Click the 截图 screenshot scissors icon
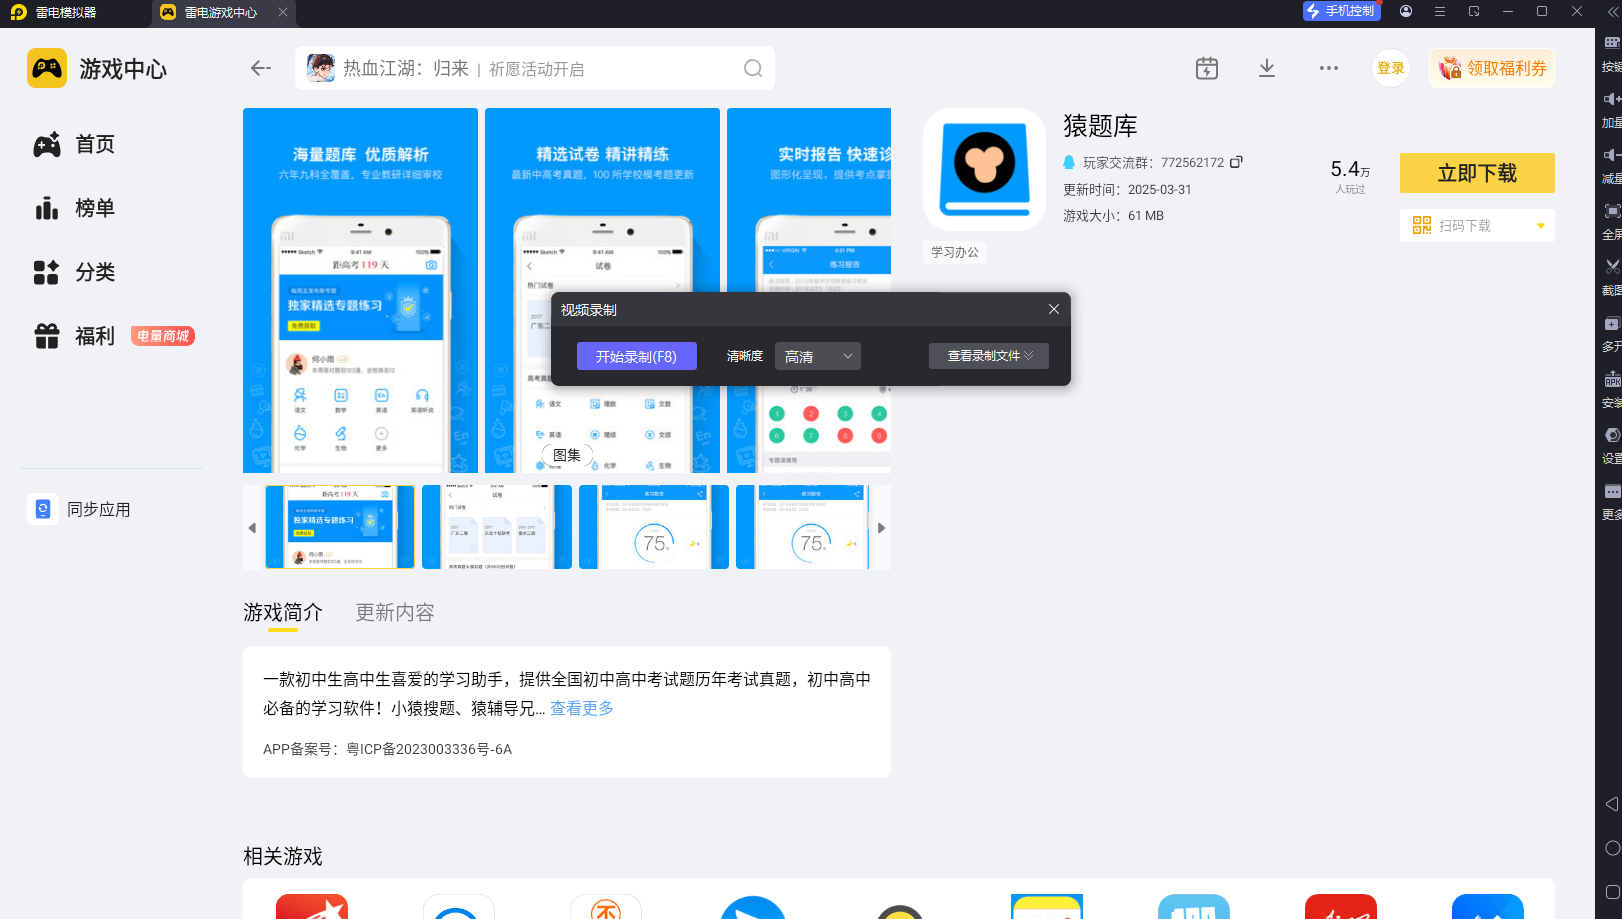 pos(1610,267)
